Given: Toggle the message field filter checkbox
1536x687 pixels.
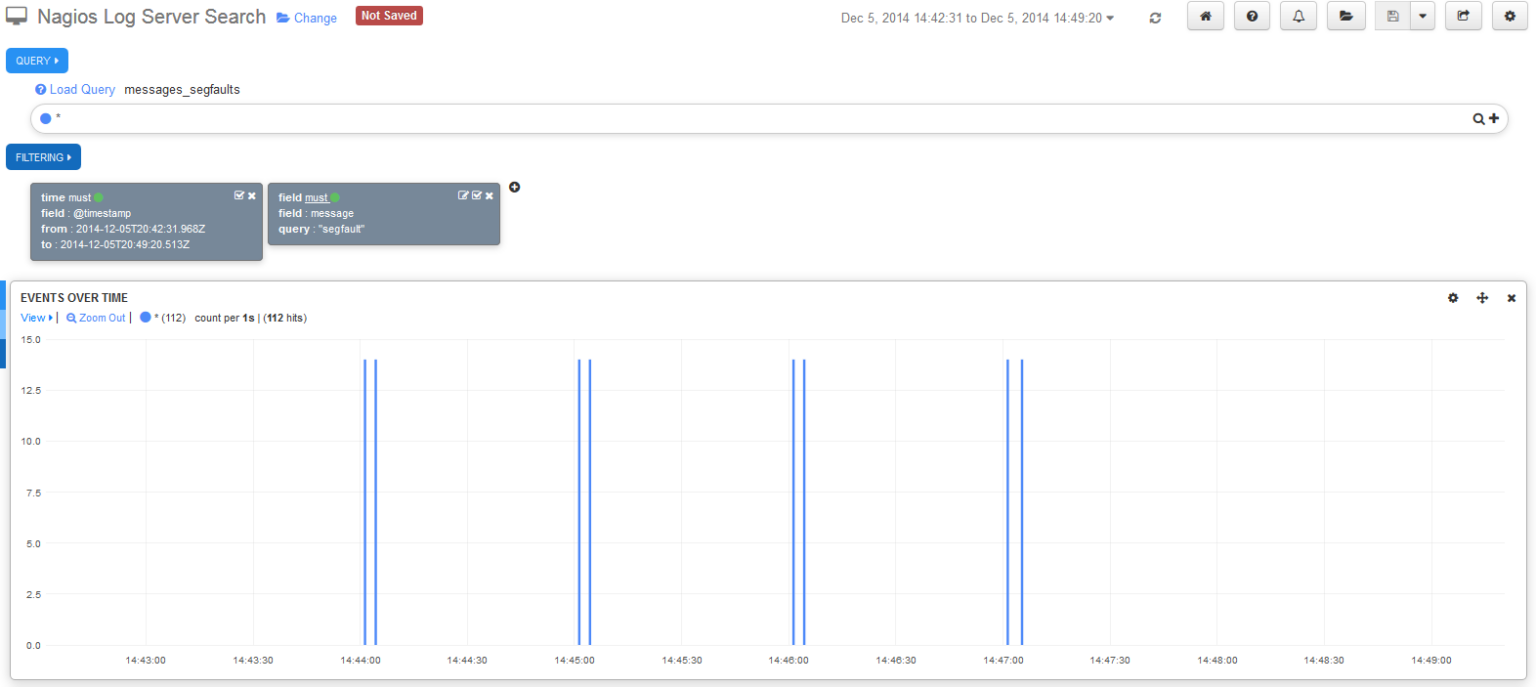Looking at the screenshot, I should coord(476,196).
